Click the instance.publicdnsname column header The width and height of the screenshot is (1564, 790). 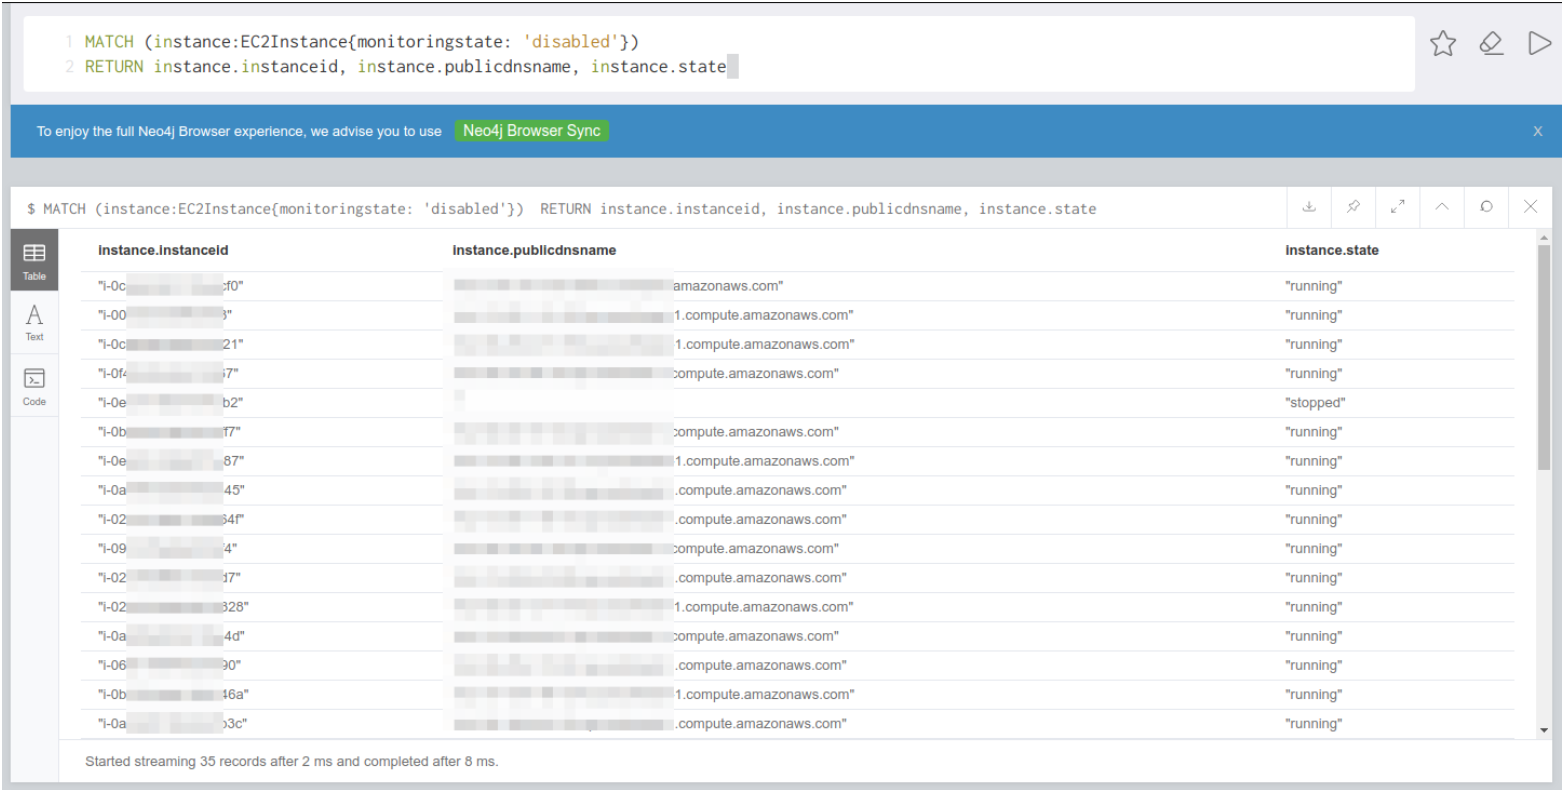[534, 250]
